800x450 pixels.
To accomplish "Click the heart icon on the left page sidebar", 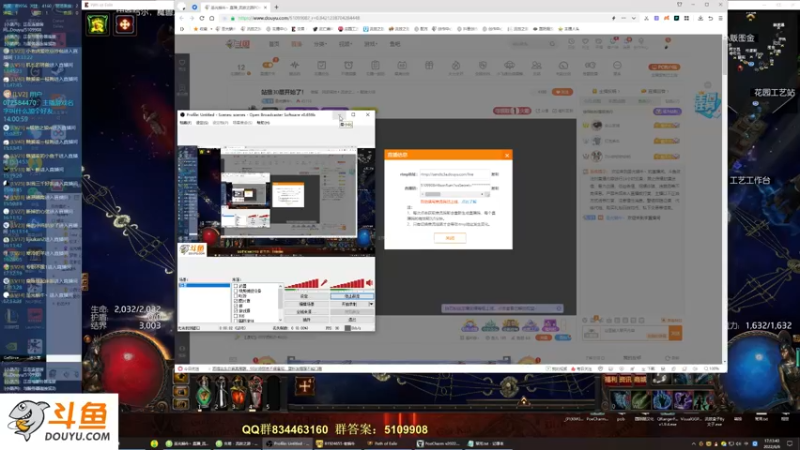I will 182,63.
